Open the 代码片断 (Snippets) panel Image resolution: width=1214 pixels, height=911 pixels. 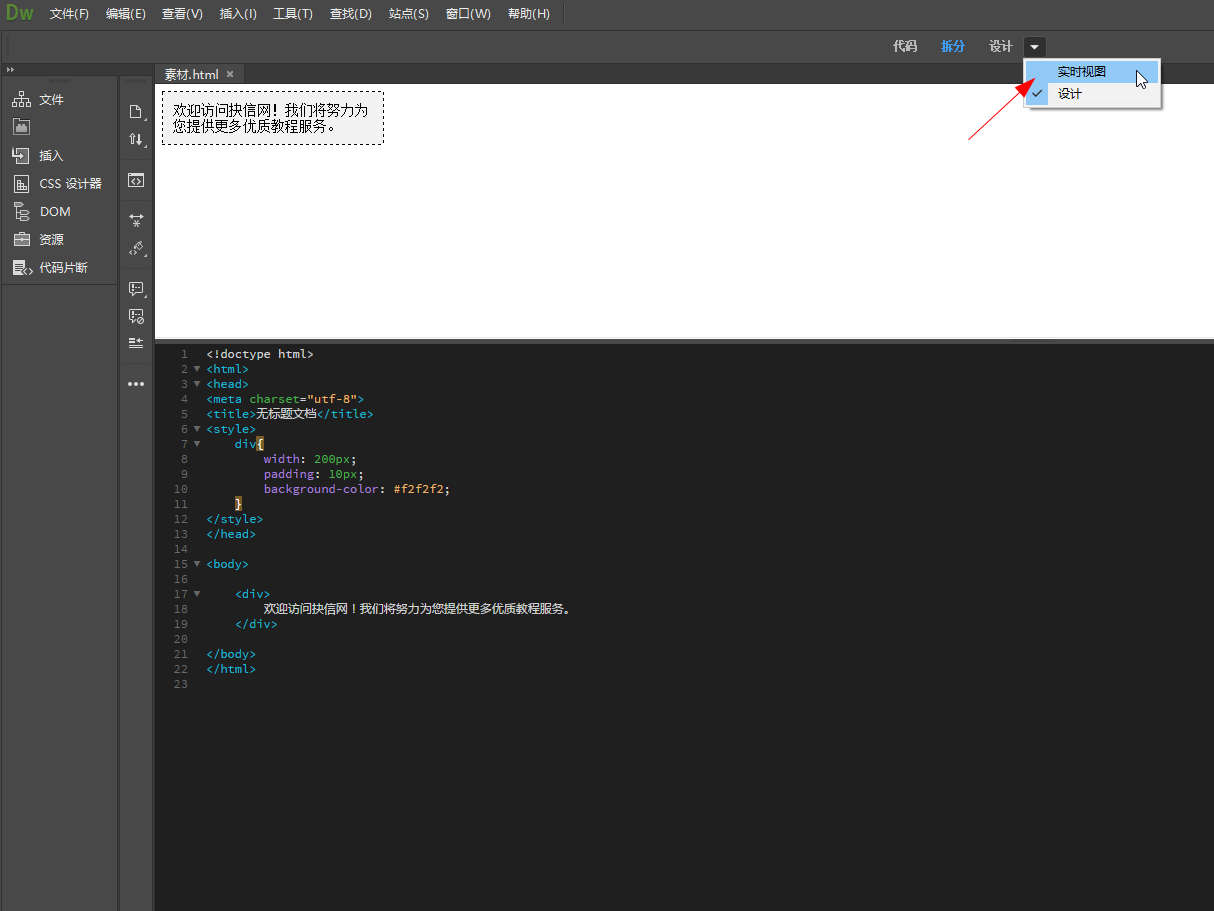tap(50, 268)
